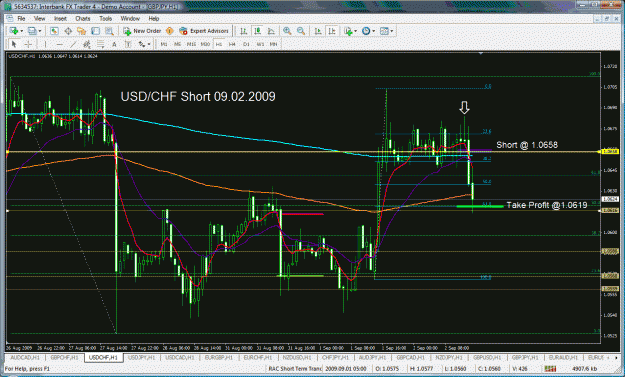Click the chart shift triangle marker
625x377 pixels.
pyautogui.click(x=481, y=53)
